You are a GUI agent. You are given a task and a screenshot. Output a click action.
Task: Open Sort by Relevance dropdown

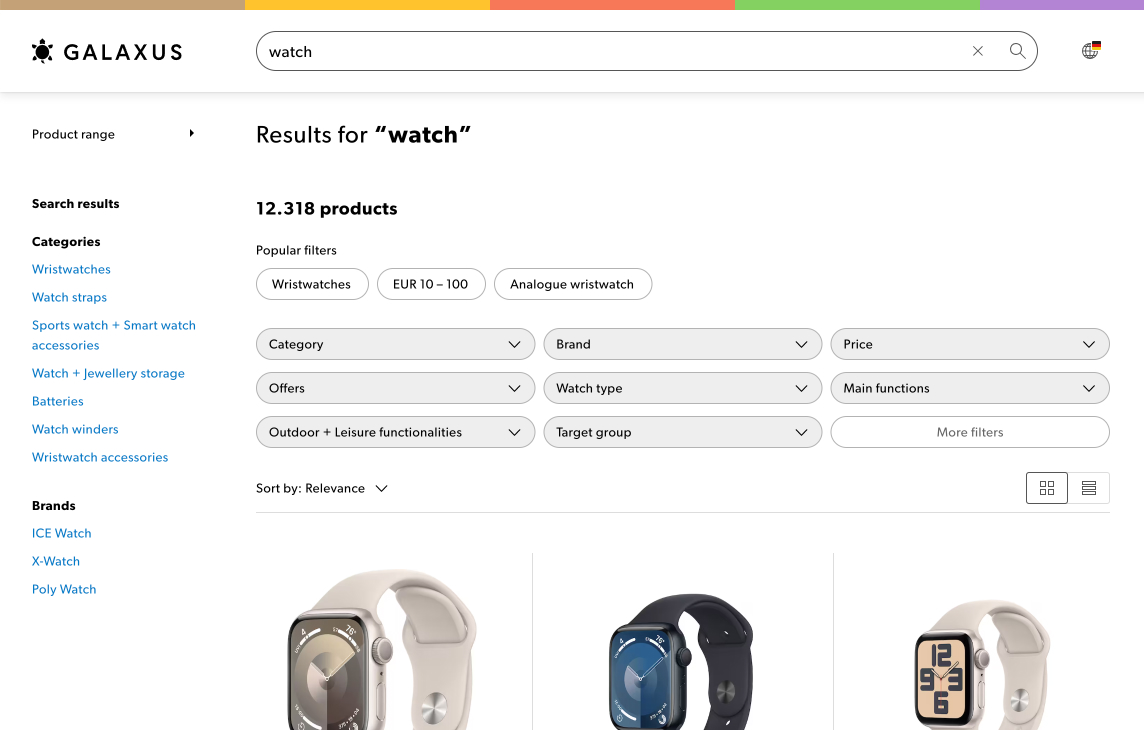[322, 489]
